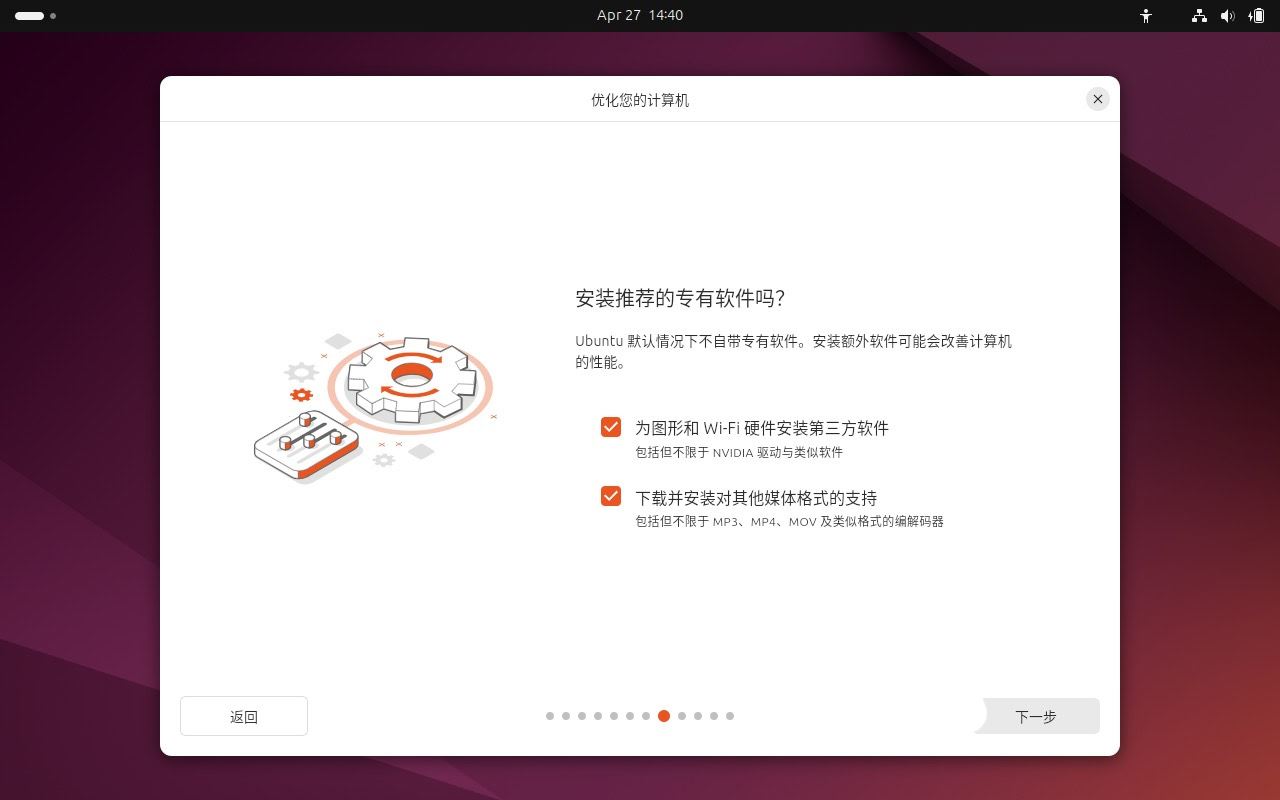Open the accessibility menu in the top bar

[1146, 16]
